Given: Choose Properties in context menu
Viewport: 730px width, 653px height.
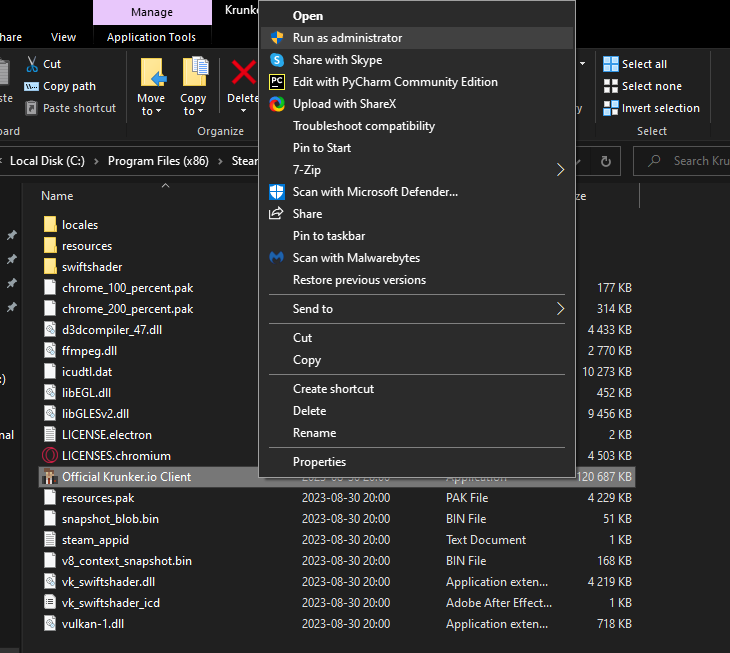Looking at the screenshot, I should (x=417, y=462).
